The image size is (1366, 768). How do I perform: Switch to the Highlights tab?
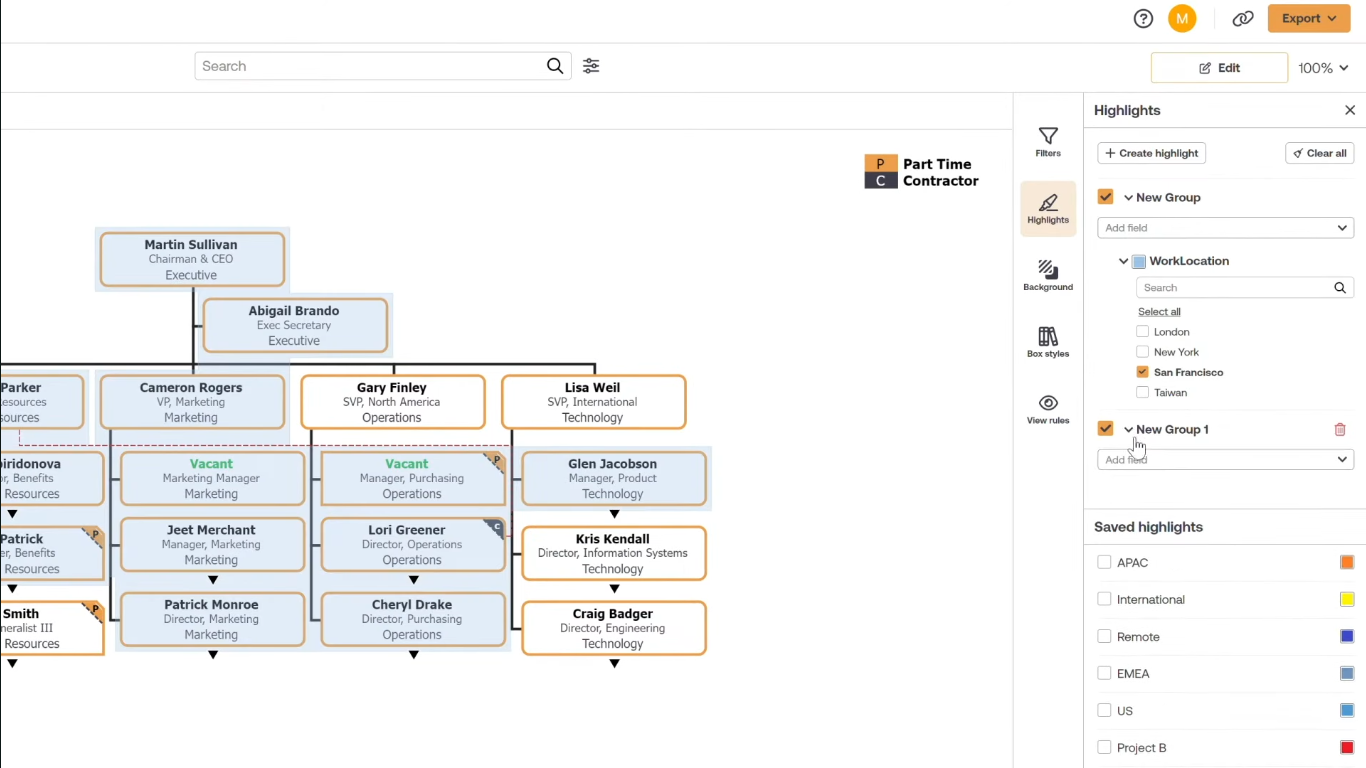click(x=1048, y=208)
